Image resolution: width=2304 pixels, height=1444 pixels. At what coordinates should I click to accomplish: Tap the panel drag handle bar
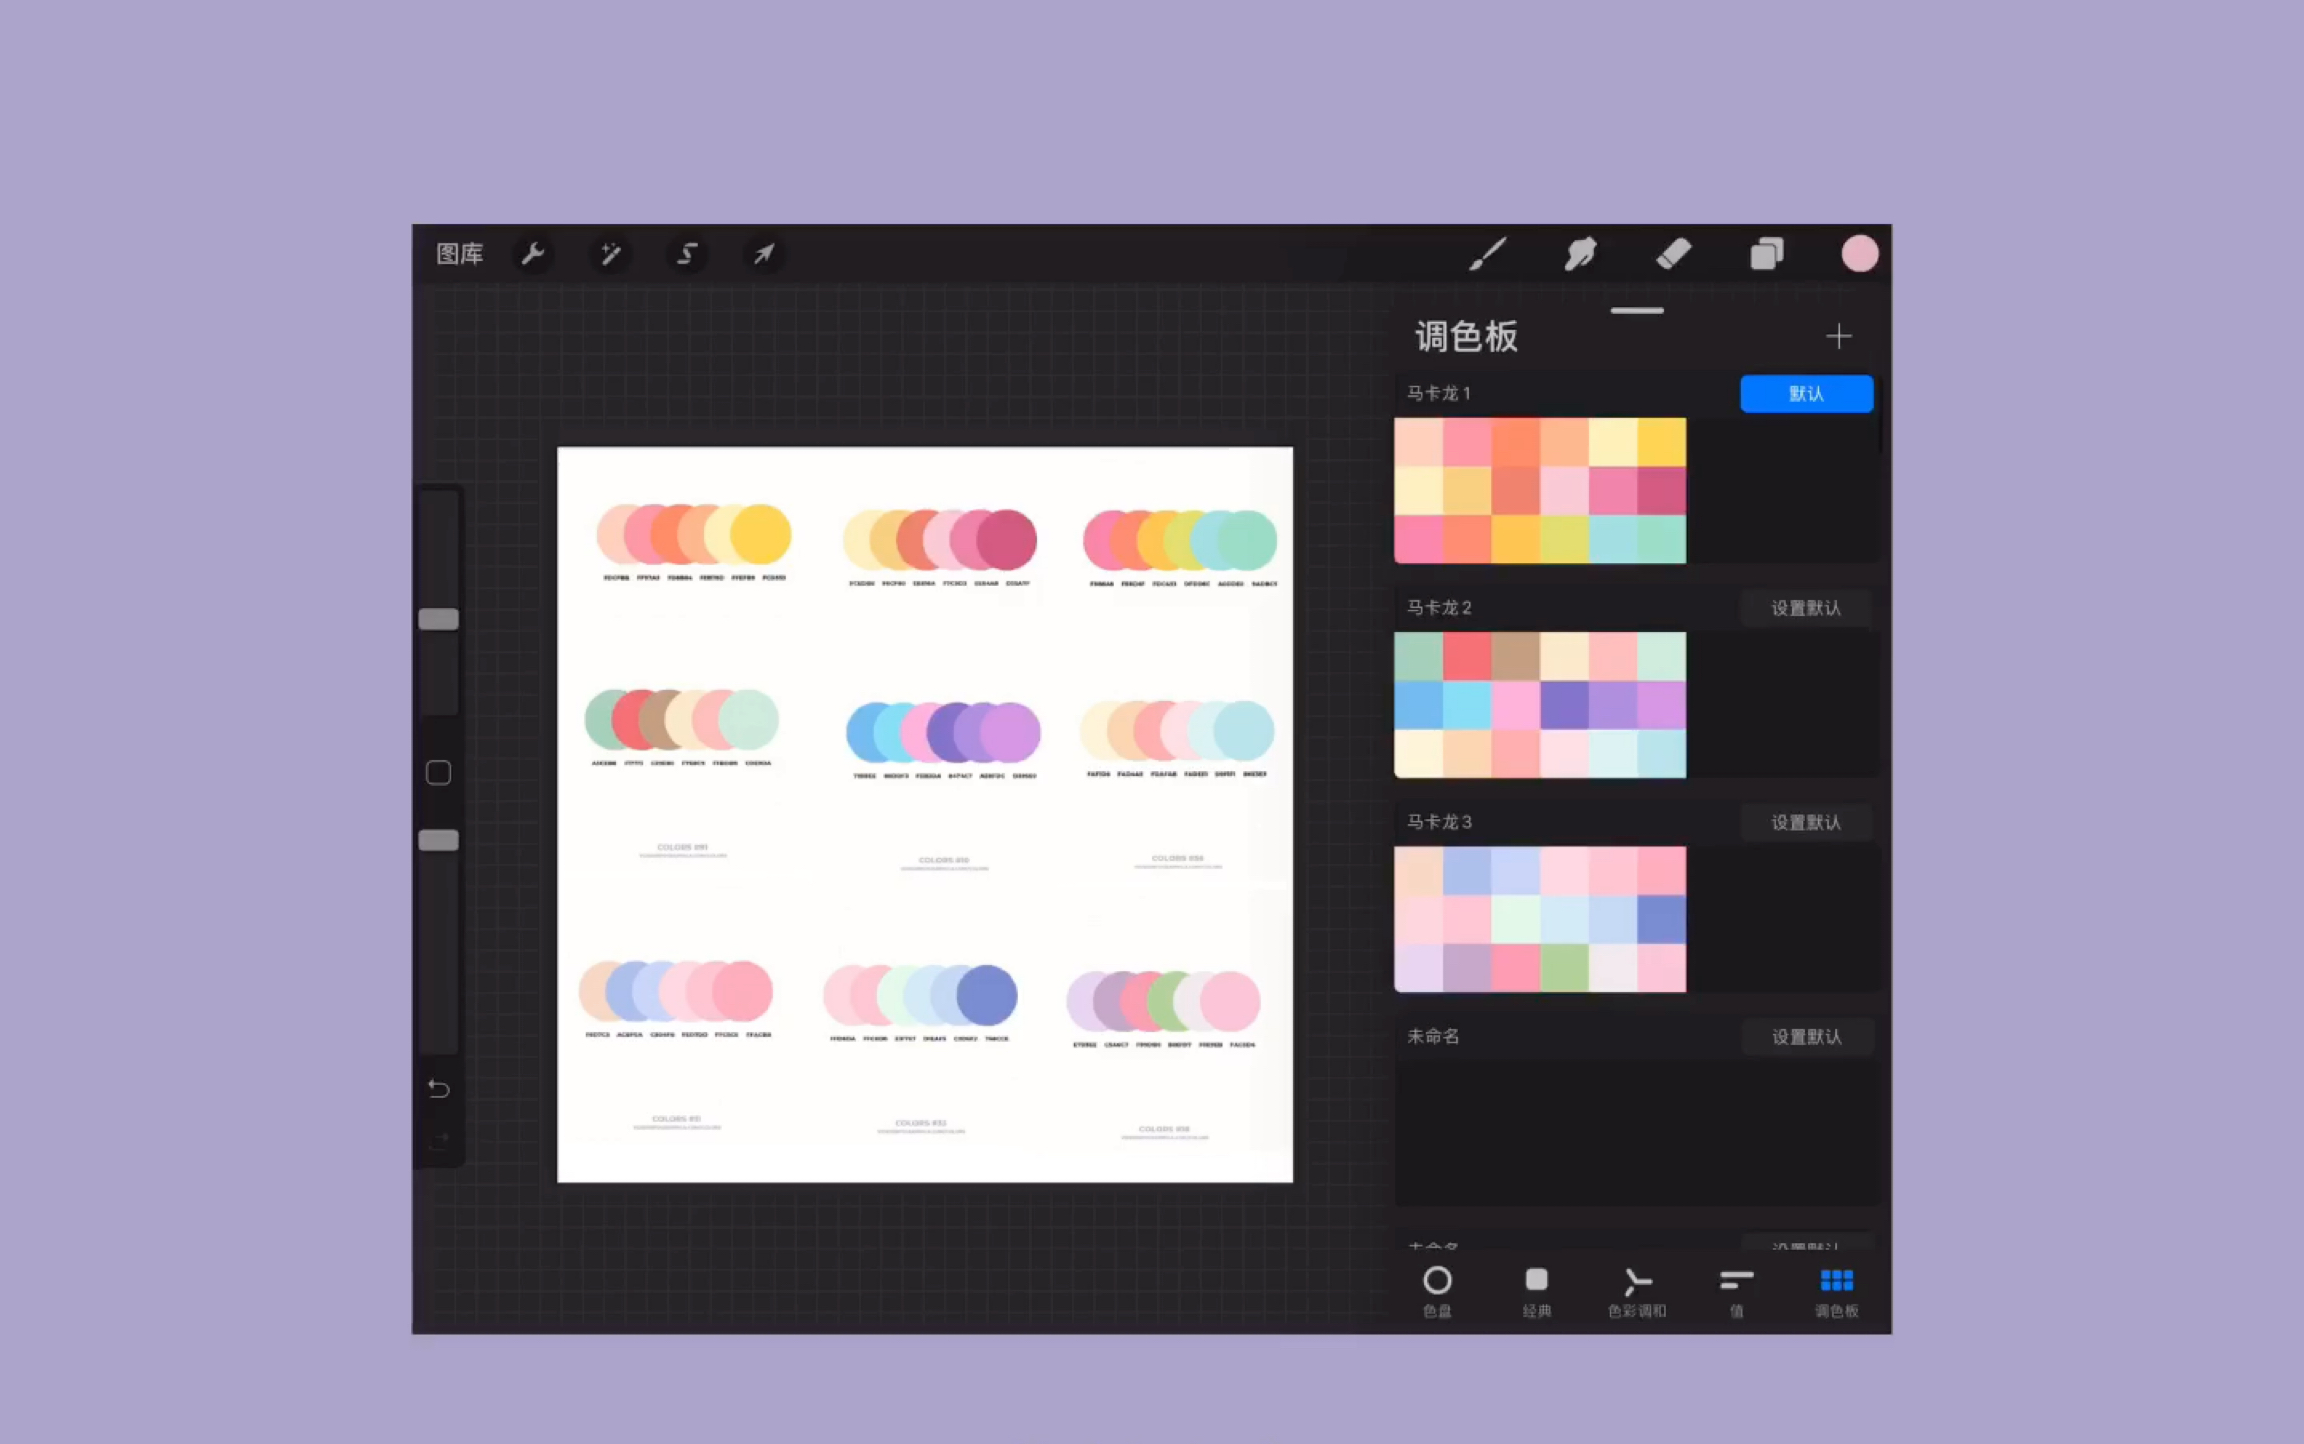(x=1637, y=311)
